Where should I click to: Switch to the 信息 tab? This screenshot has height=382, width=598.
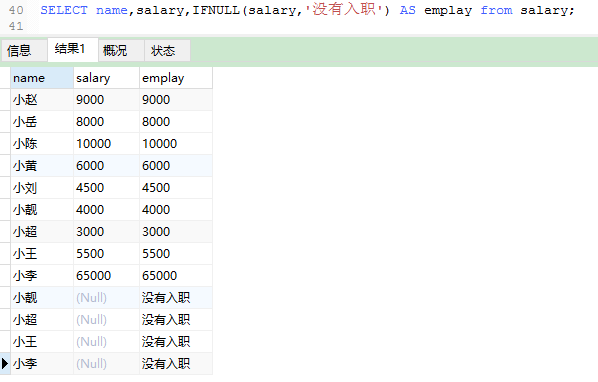click(24, 50)
